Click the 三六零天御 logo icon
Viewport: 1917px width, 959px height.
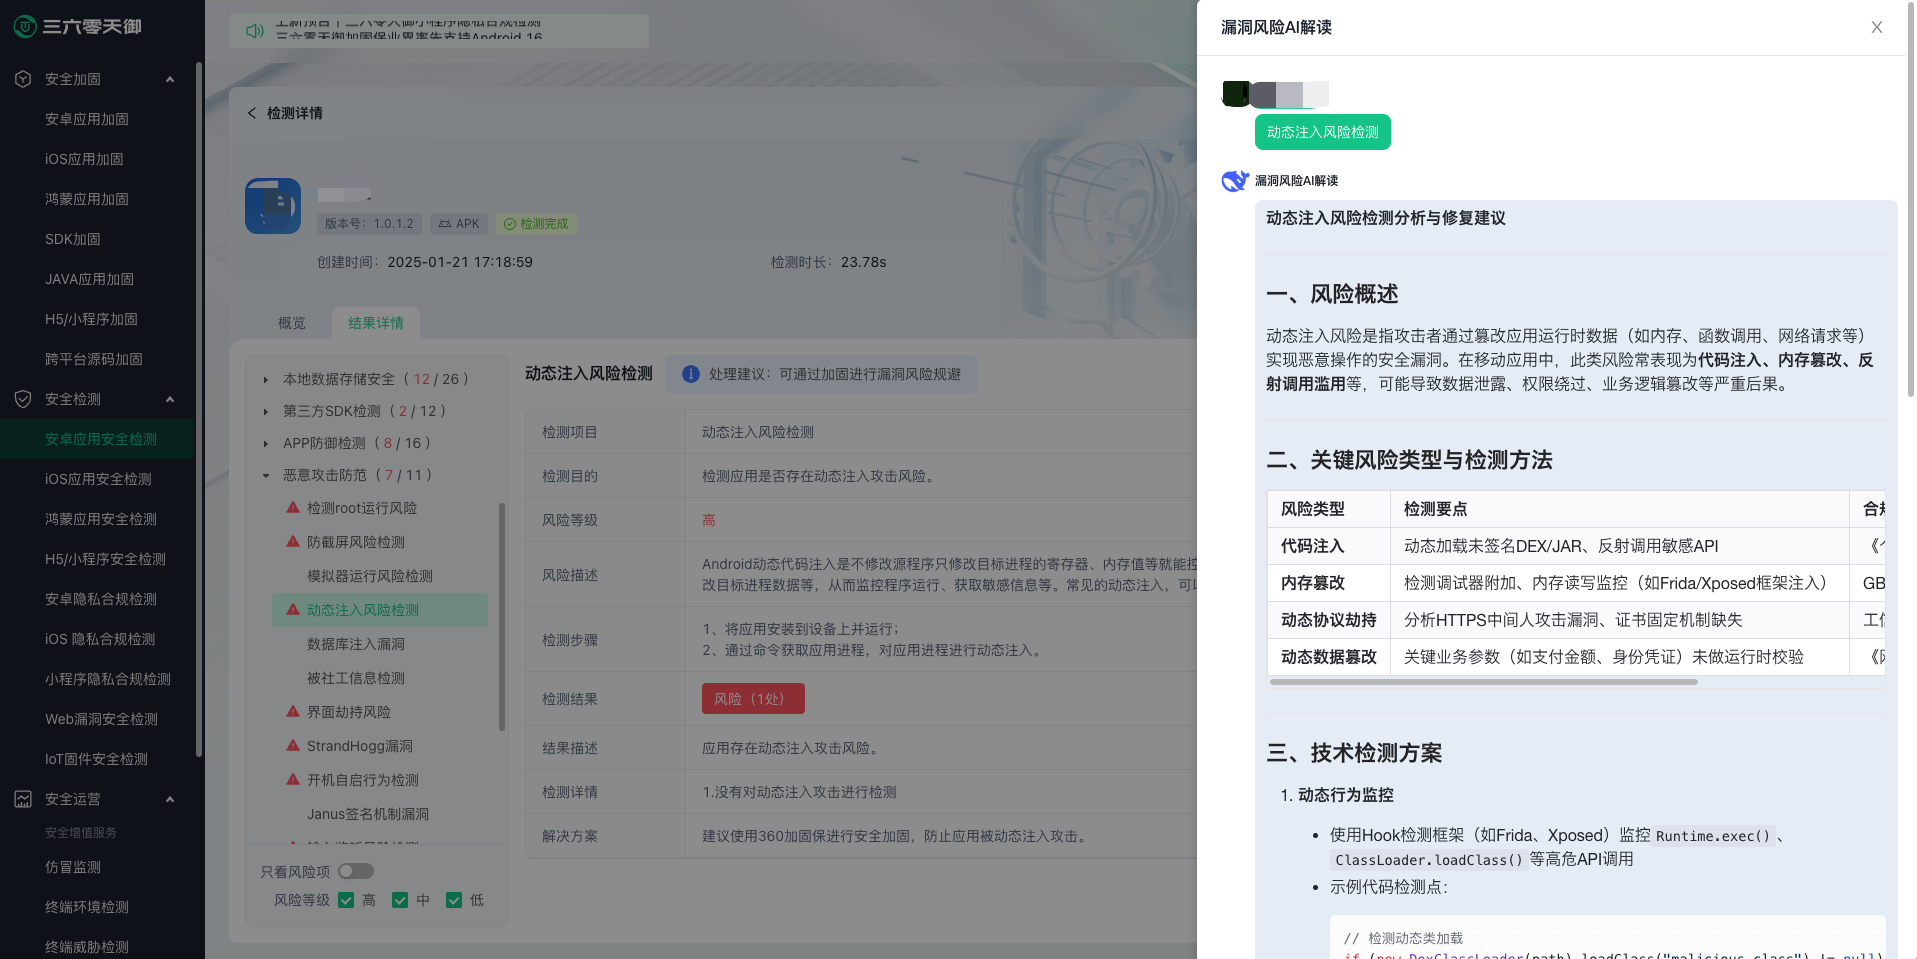click(x=25, y=27)
